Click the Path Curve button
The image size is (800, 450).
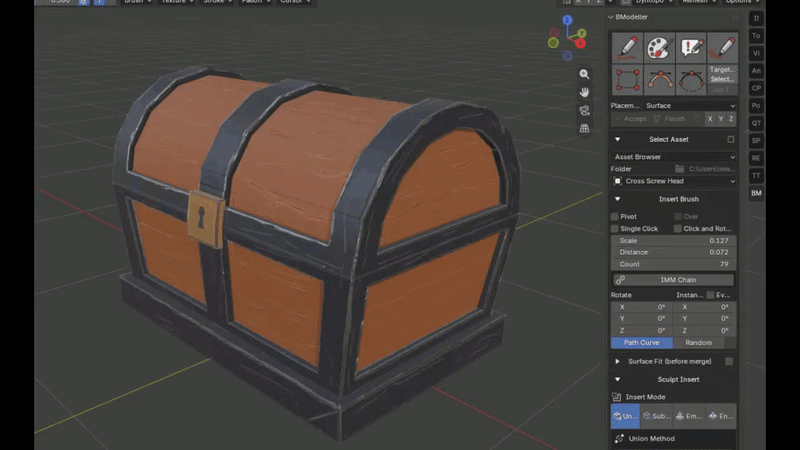(x=642, y=343)
